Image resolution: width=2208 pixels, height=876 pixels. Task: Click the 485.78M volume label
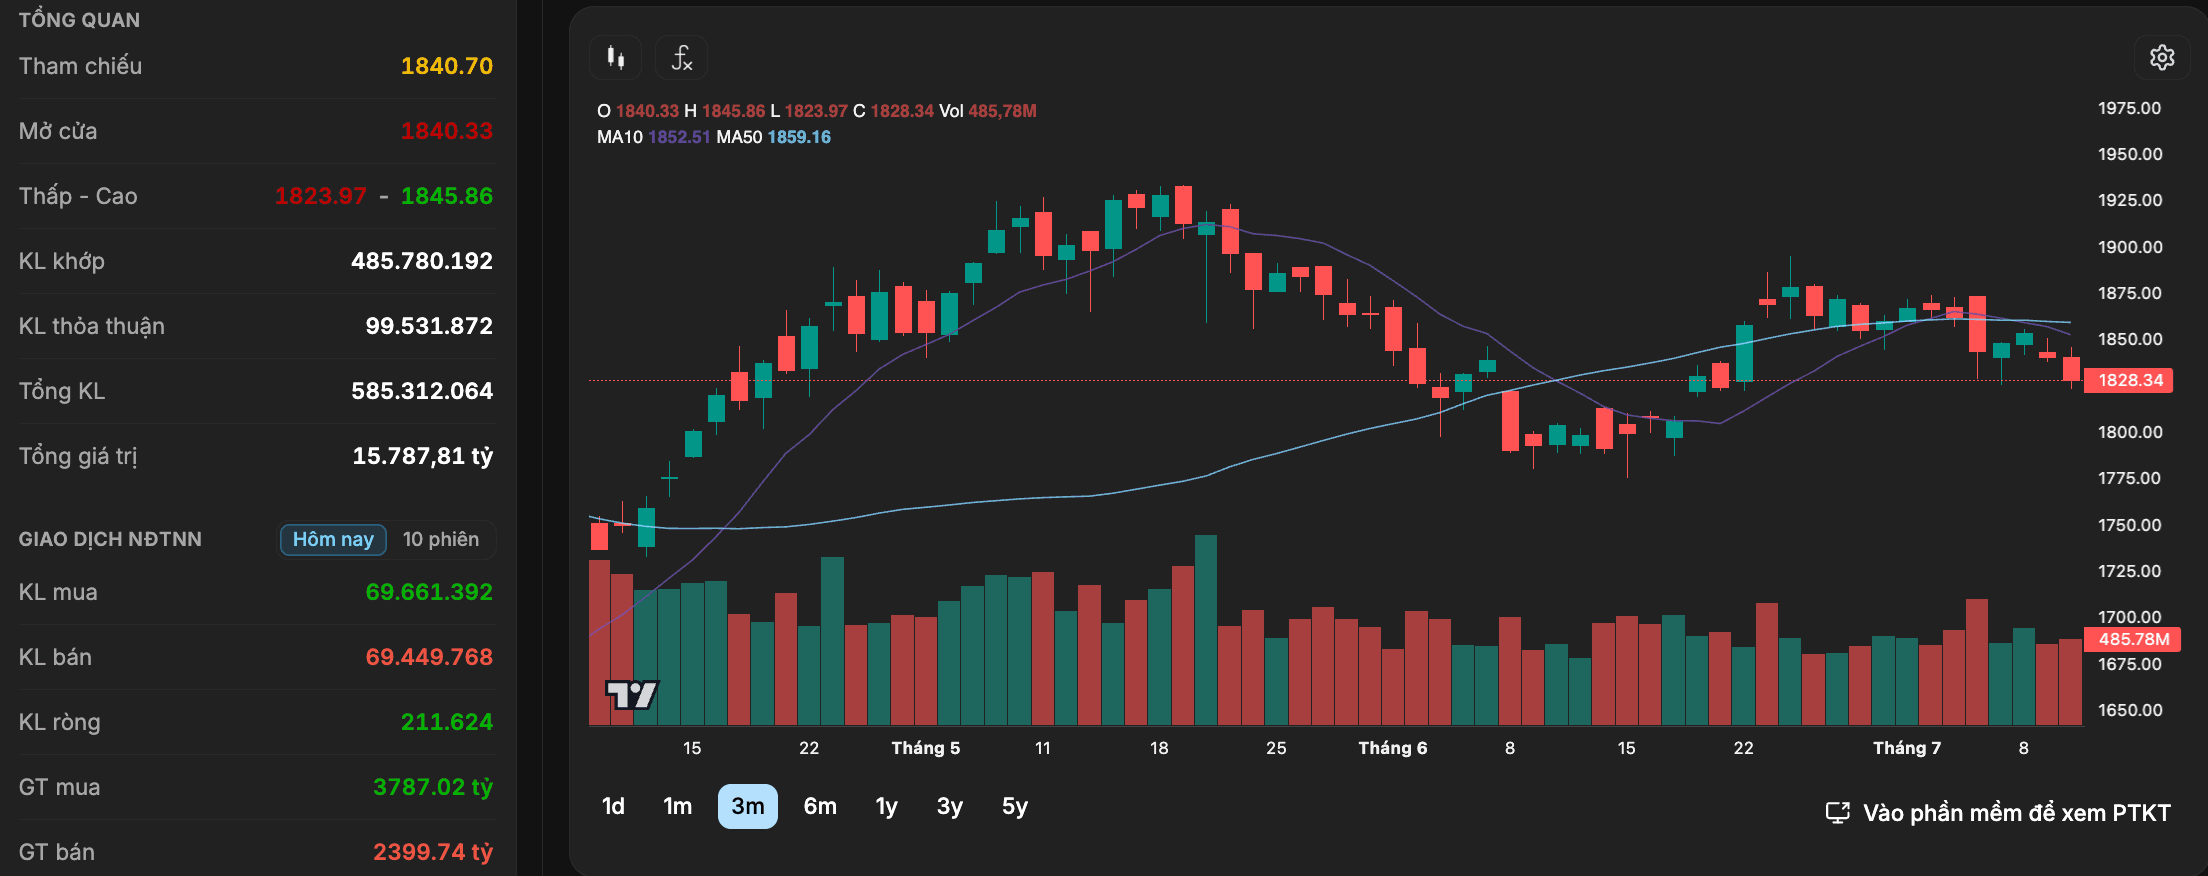click(x=2132, y=639)
